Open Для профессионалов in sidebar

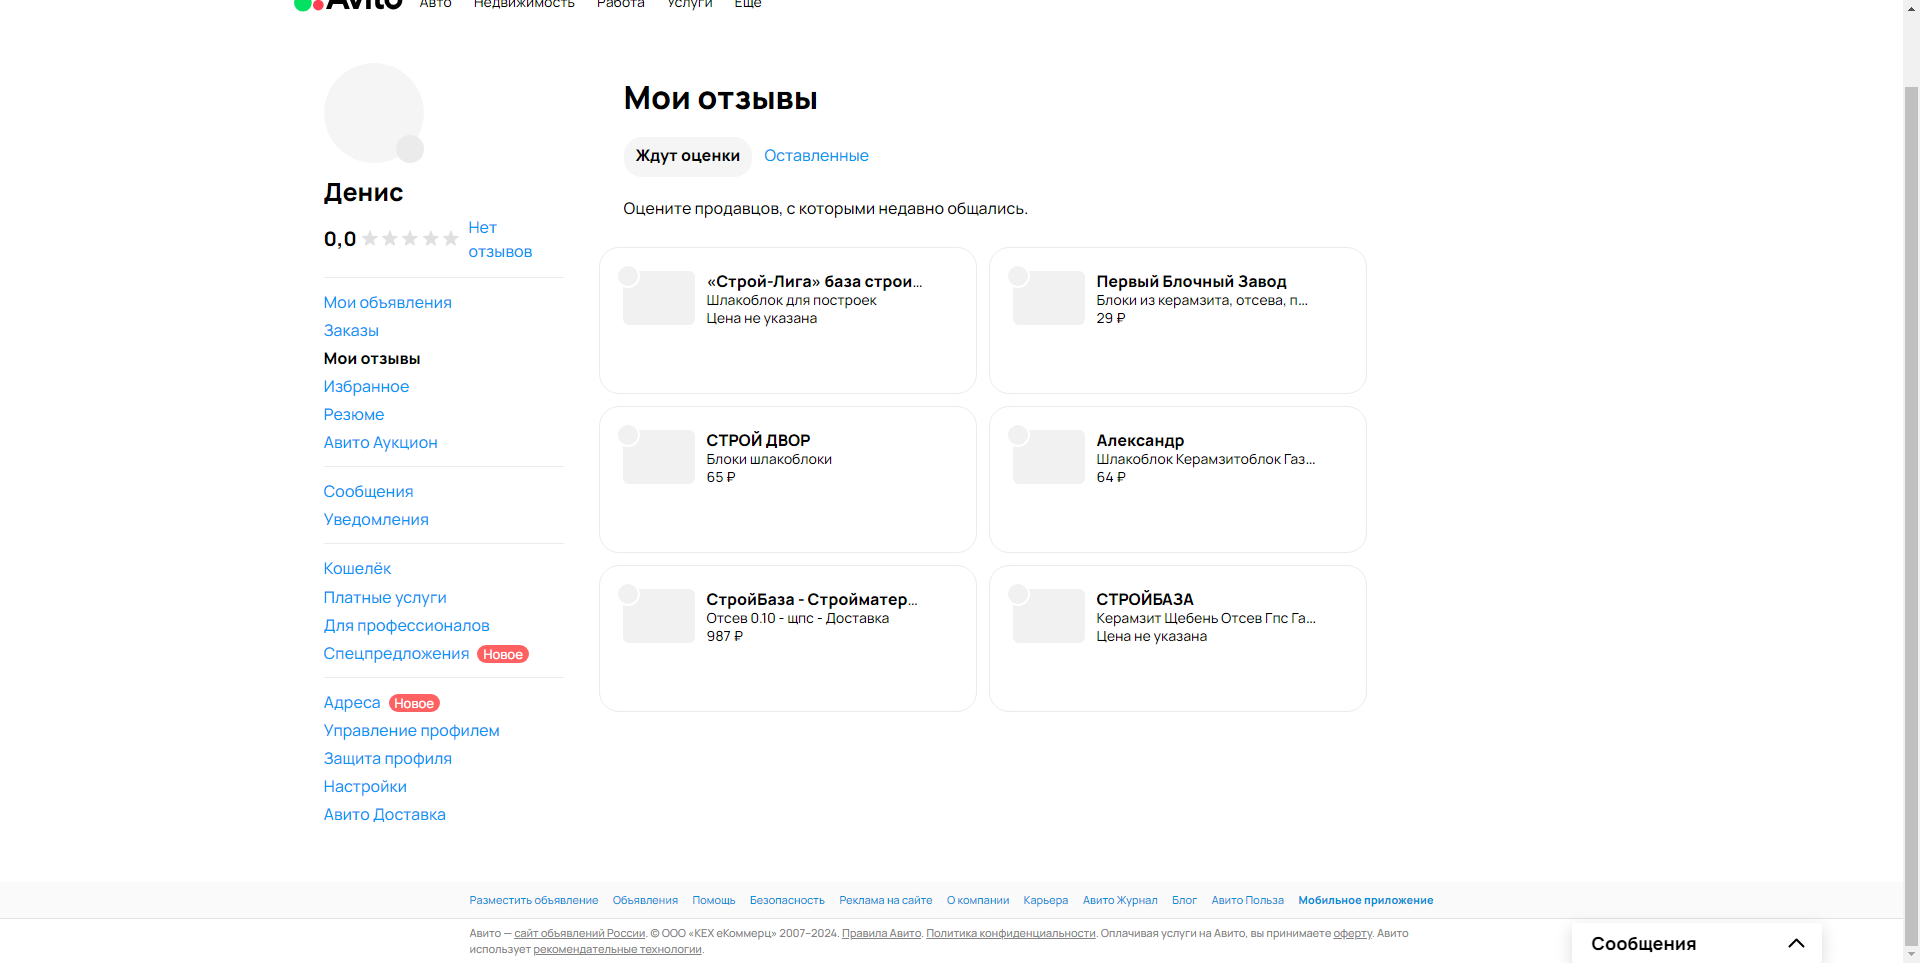point(406,626)
